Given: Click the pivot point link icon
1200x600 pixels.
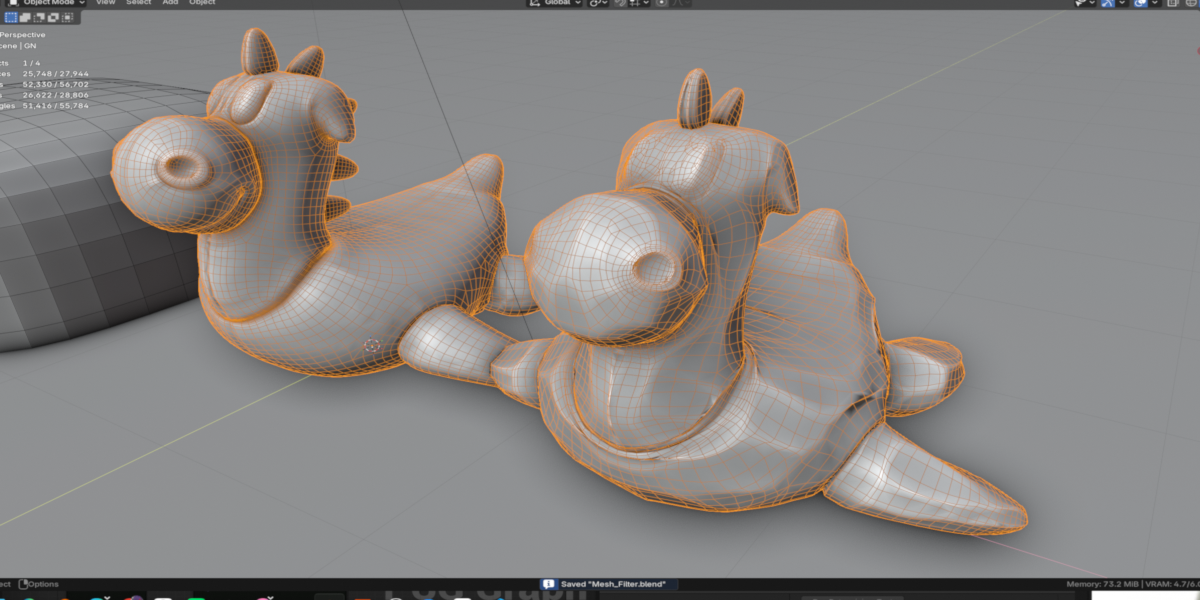Looking at the screenshot, I should [x=594, y=3].
